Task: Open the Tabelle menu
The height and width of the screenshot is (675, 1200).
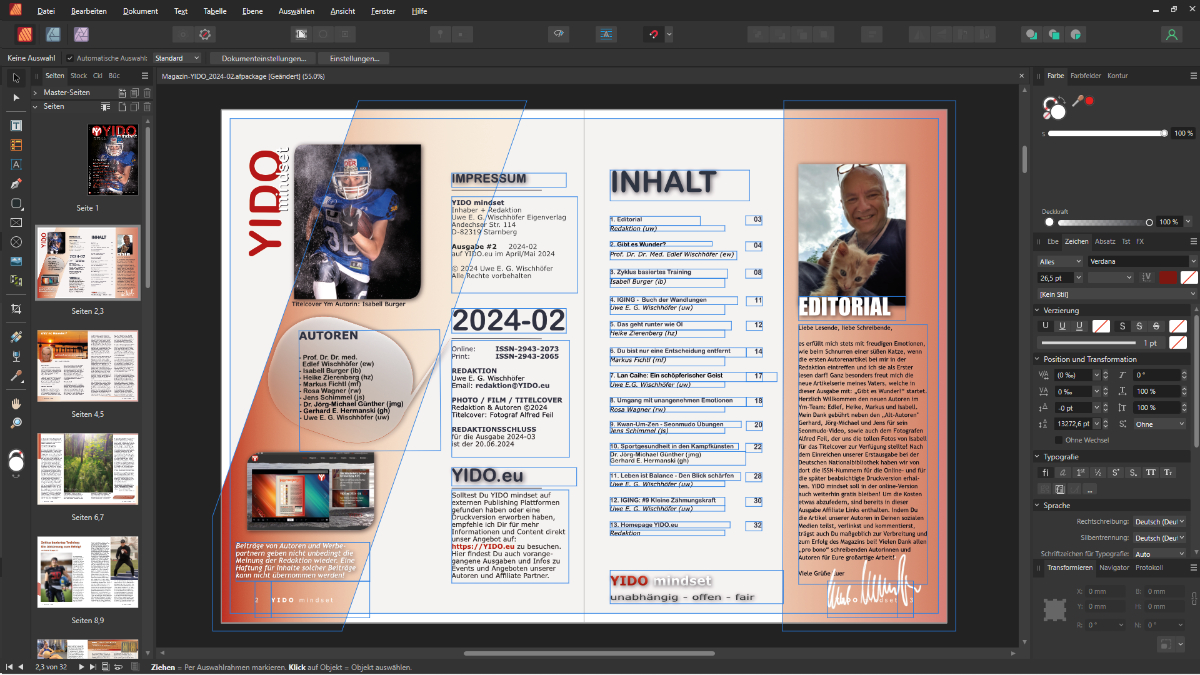Action: (215, 11)
